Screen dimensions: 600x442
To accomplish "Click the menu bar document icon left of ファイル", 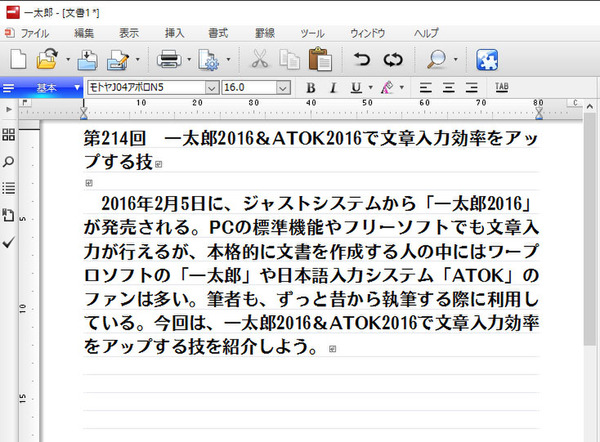I will click(10, 33).
